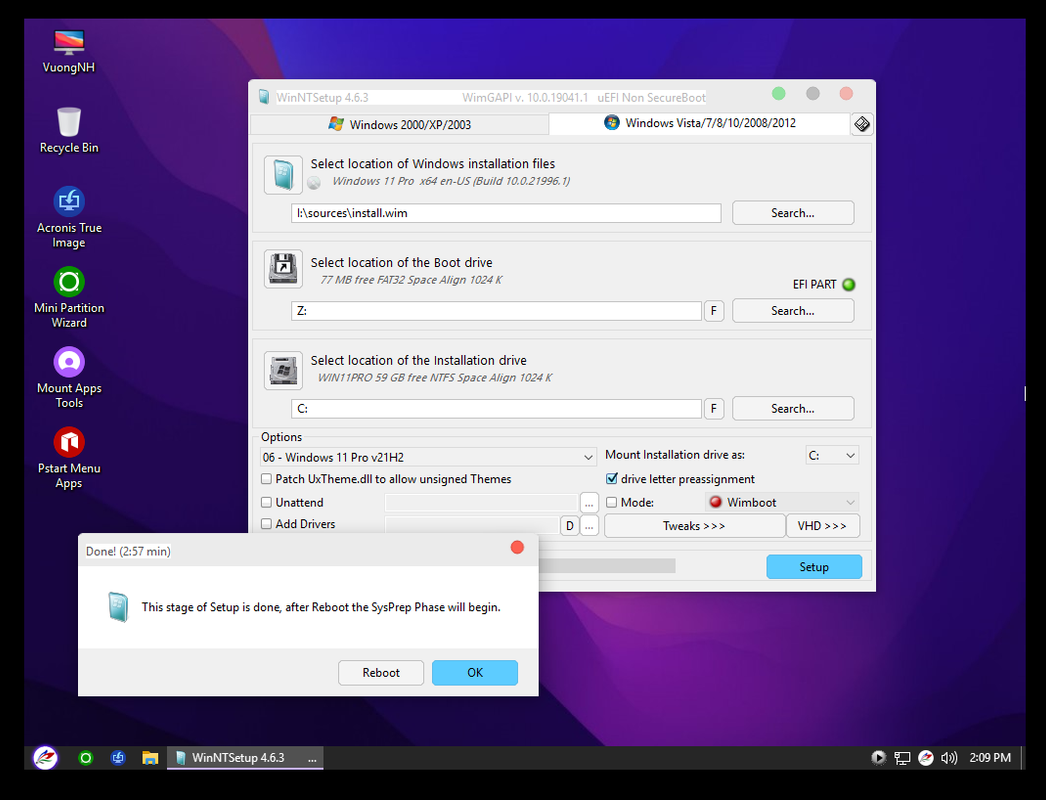Click the network tray icon

(x=902, y=758)
